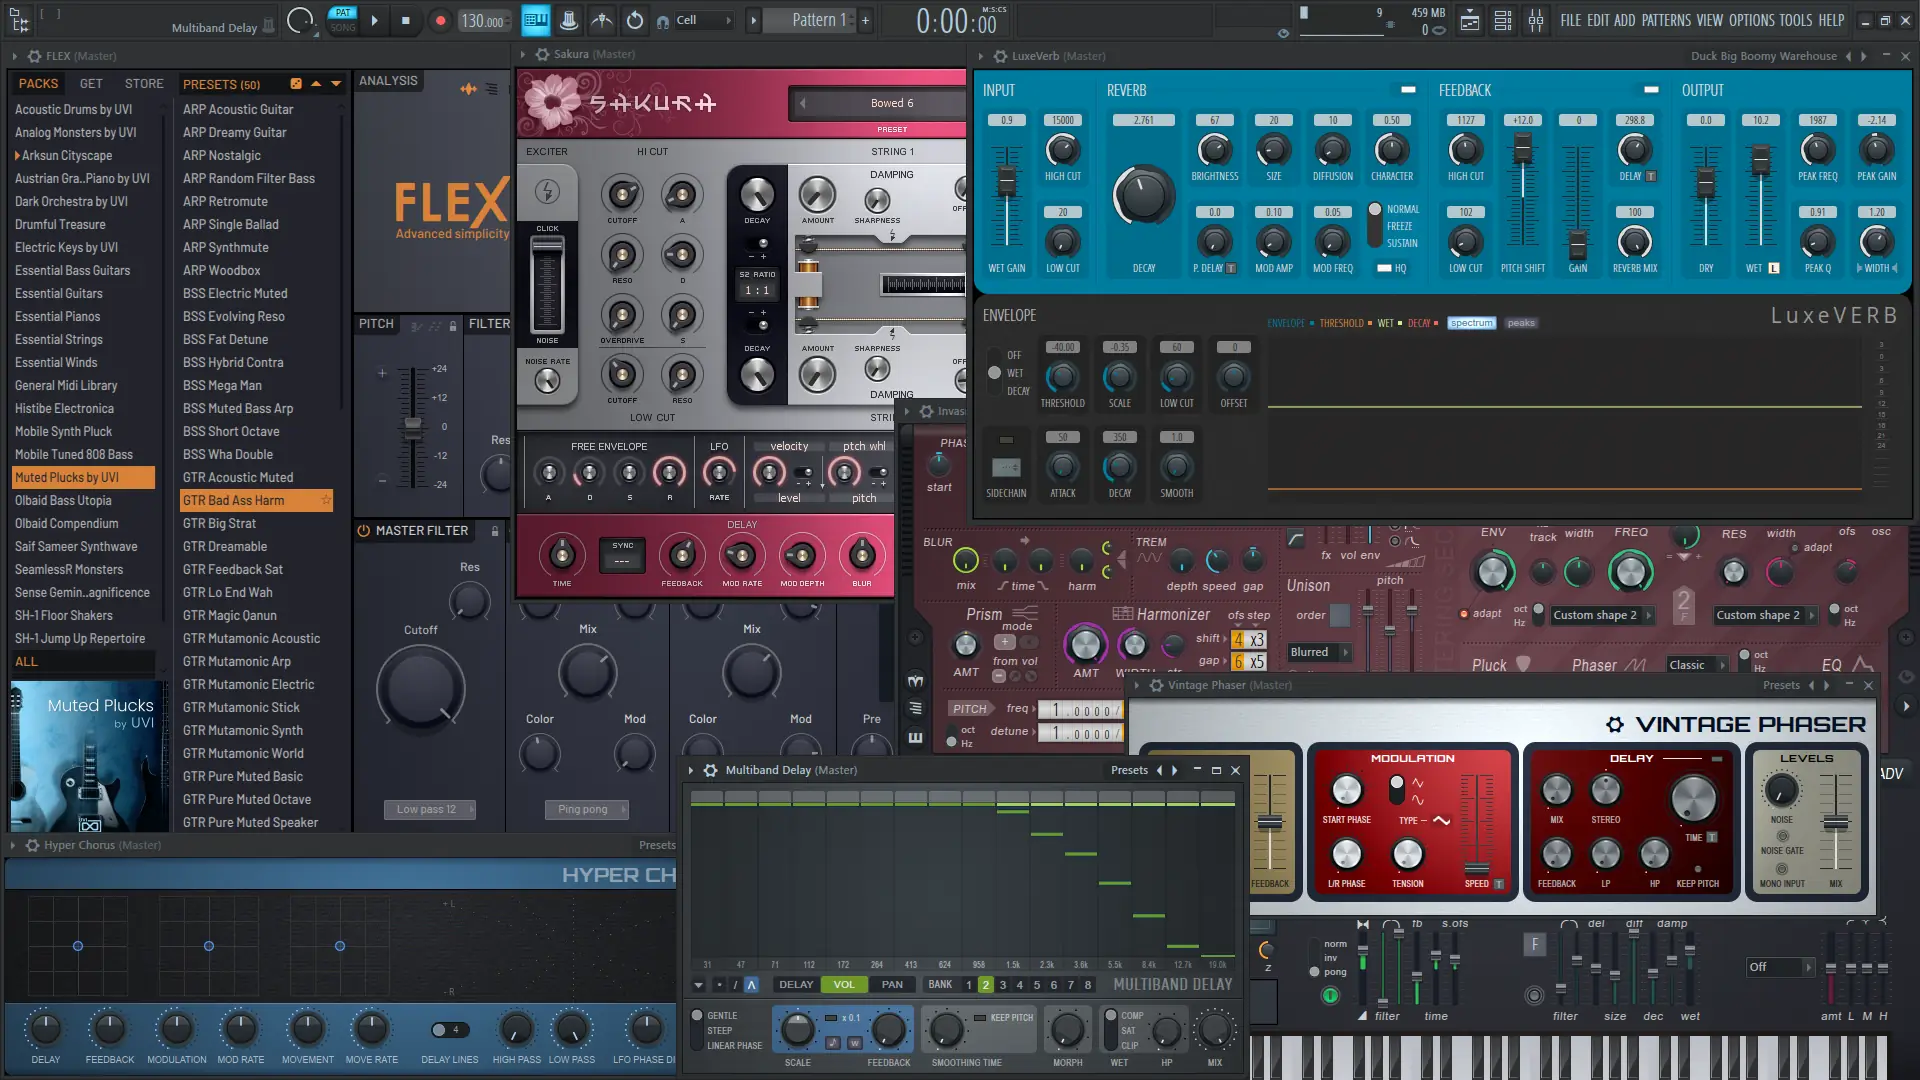1920x1080 pixels.
Task: Select GTR Big Strat preset
Action: coord(219,523)
